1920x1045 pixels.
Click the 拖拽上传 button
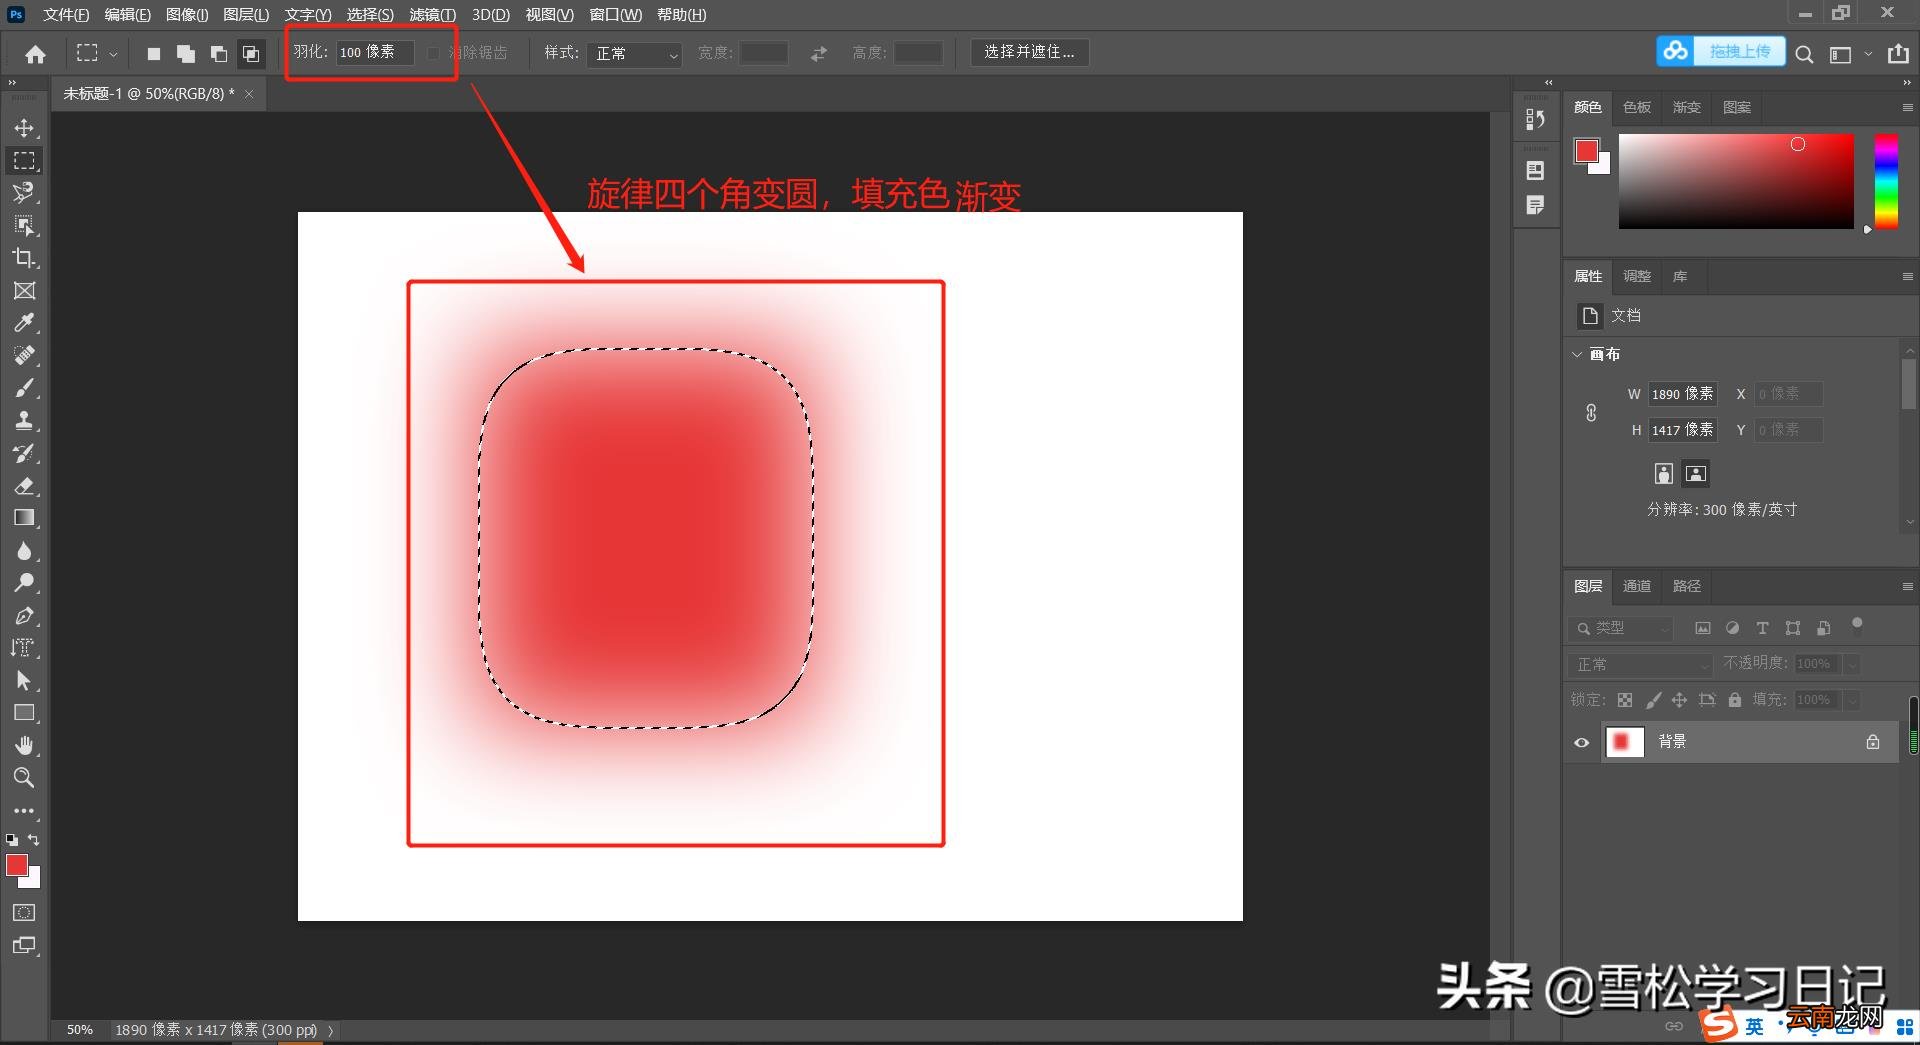1721,51
